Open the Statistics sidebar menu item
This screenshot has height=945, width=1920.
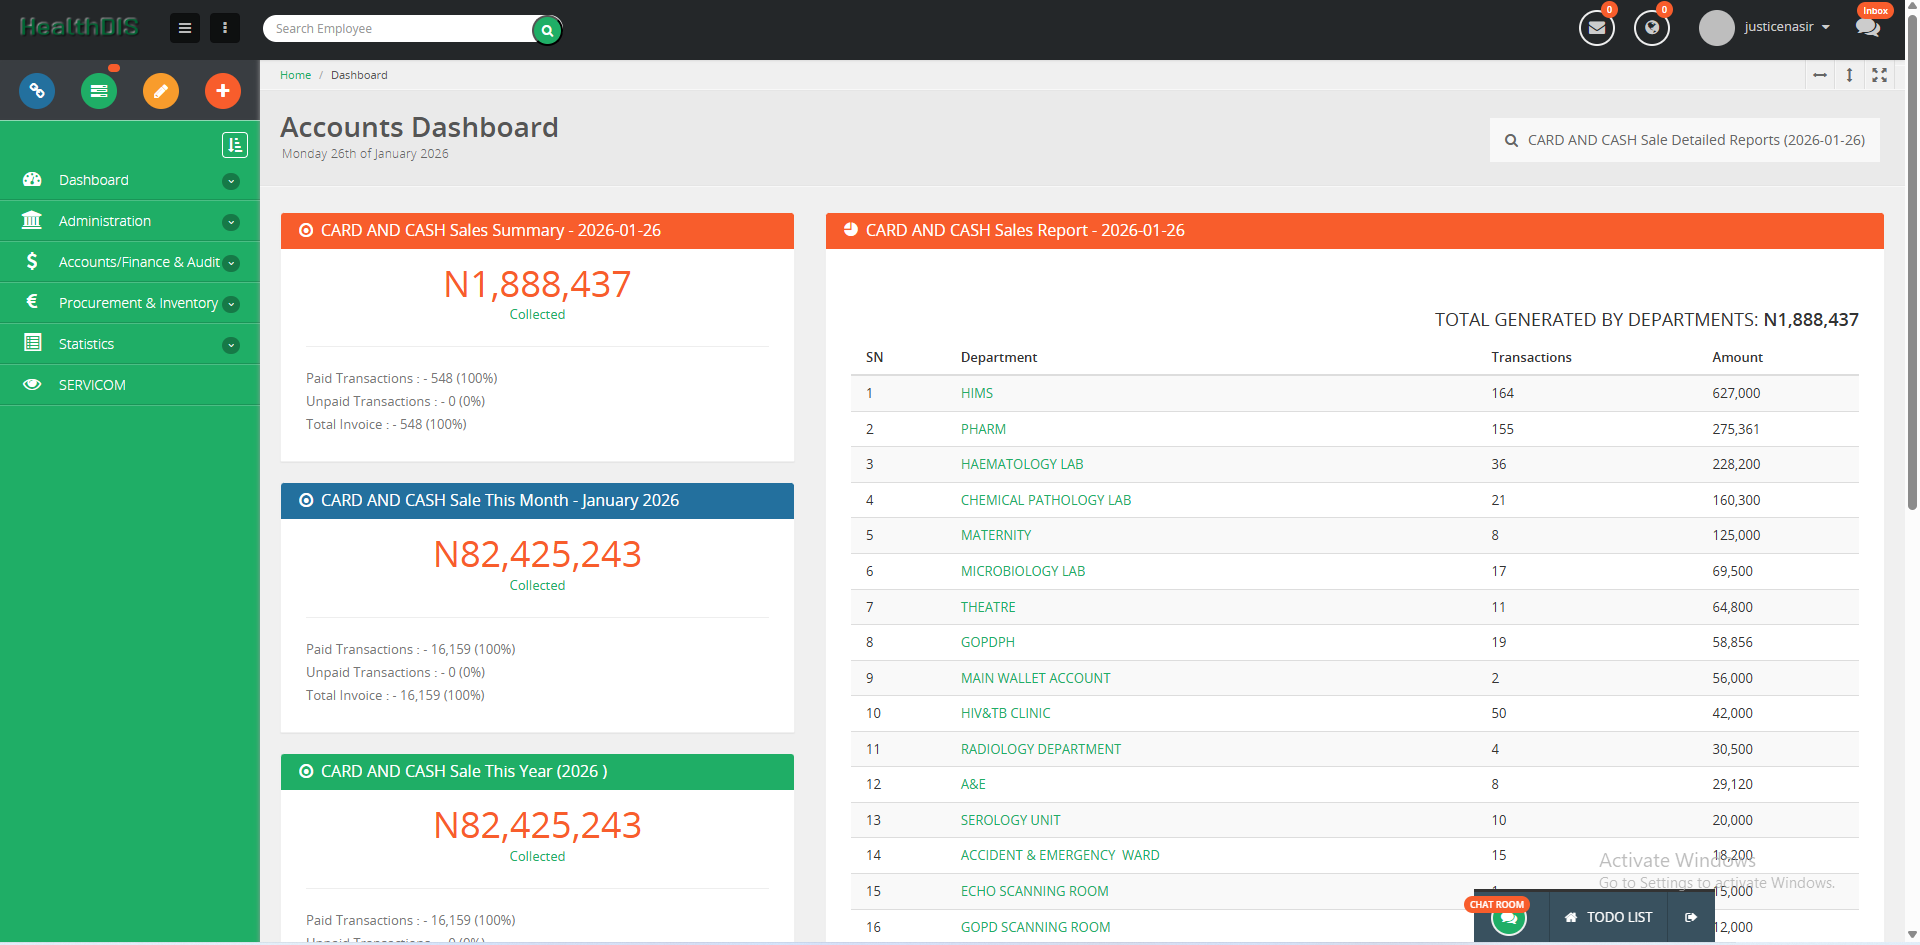pyautogui.click(x=87, y=344)
